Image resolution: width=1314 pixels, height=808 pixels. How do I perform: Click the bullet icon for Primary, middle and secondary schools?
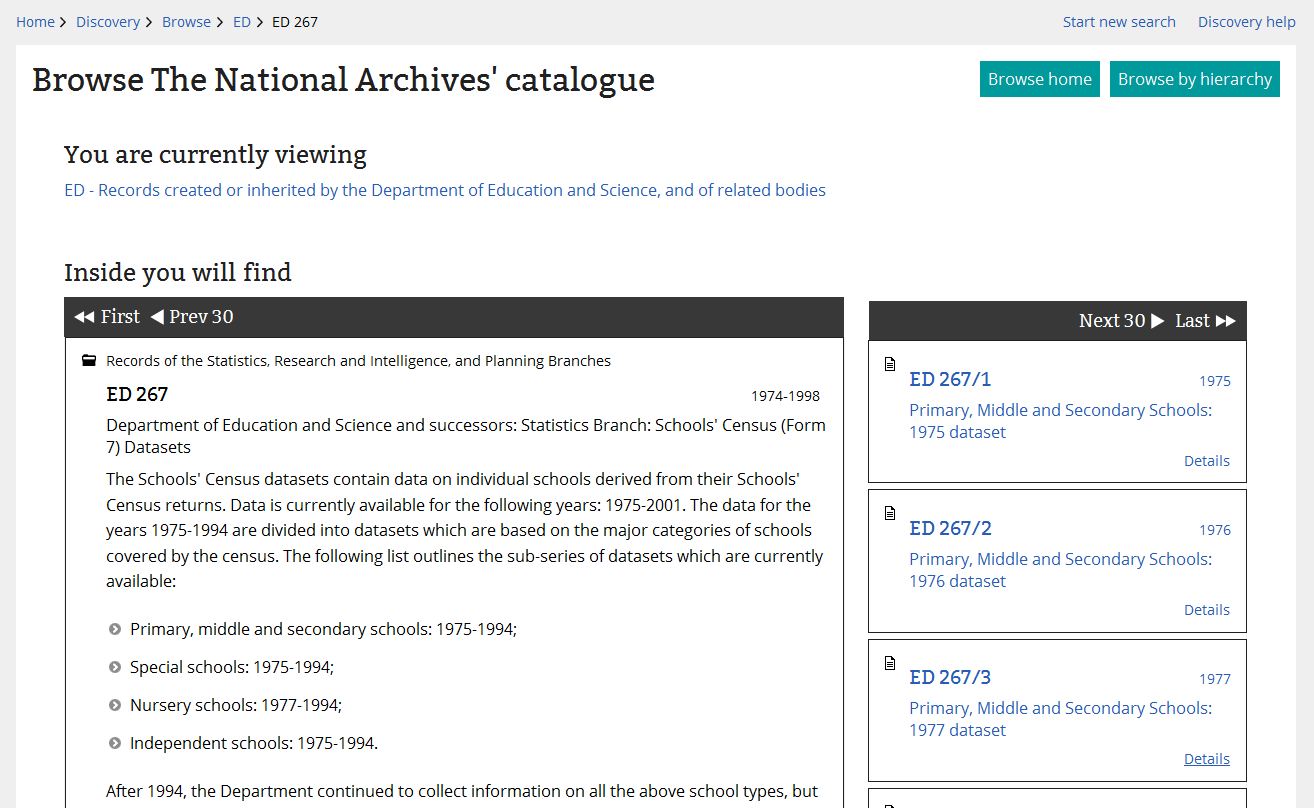[115, 630]
